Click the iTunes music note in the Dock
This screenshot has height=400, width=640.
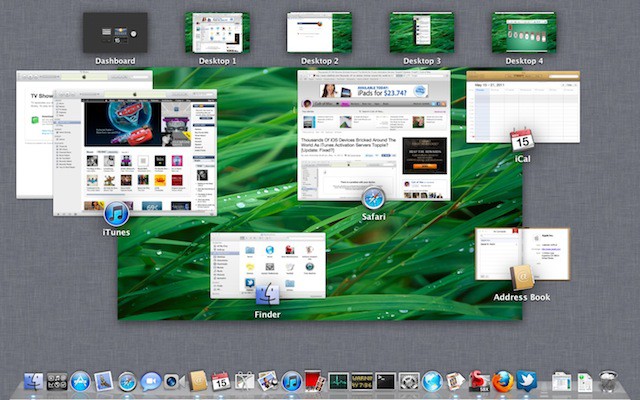(292, 382)
